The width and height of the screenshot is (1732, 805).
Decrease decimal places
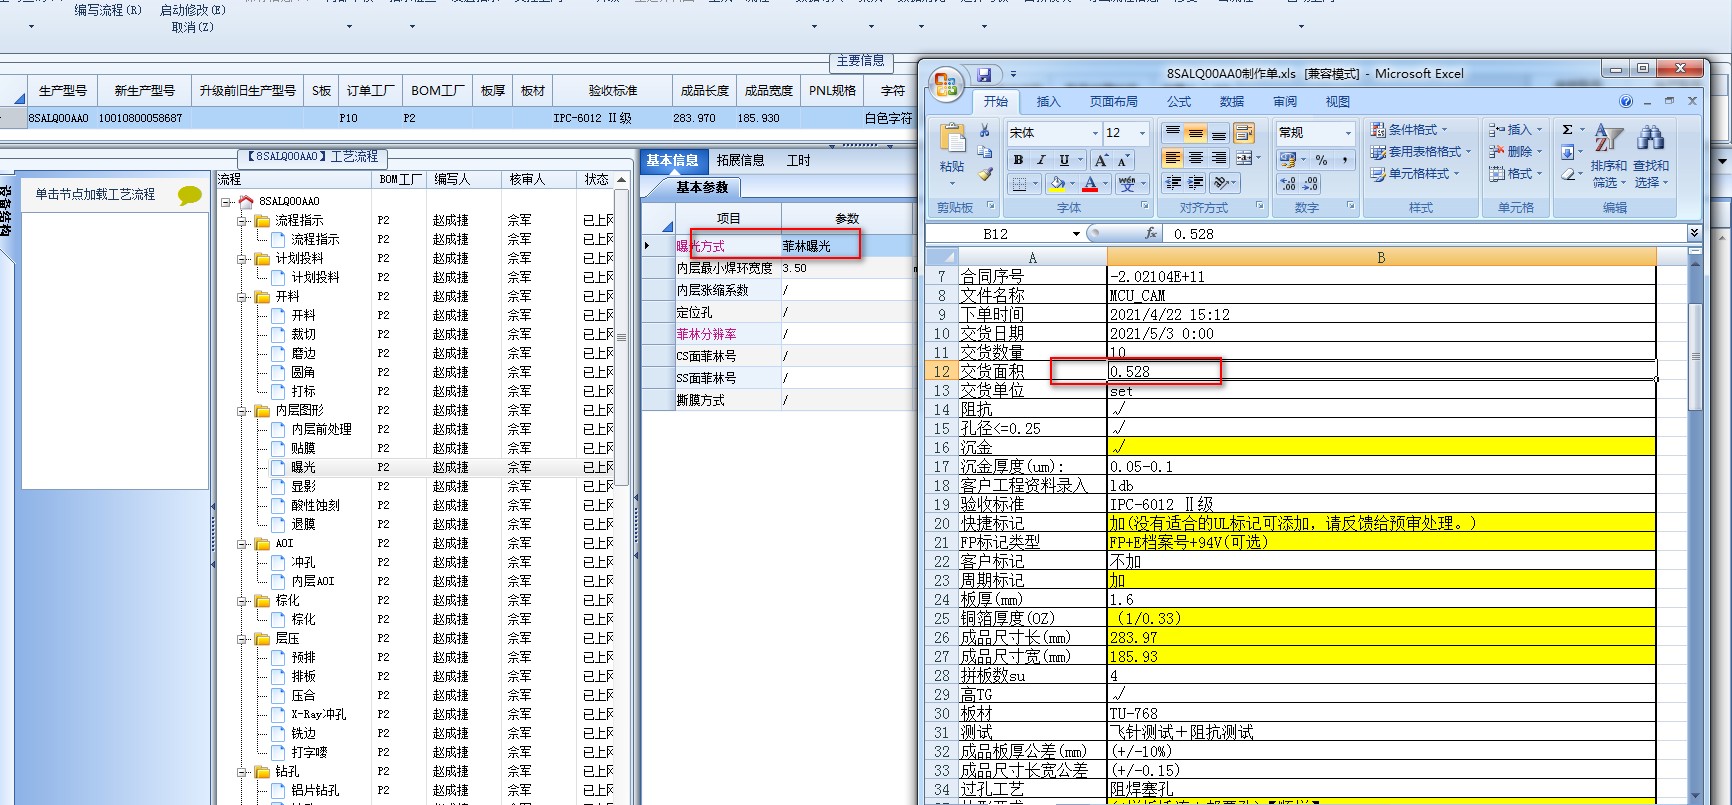pos(1311,184)
